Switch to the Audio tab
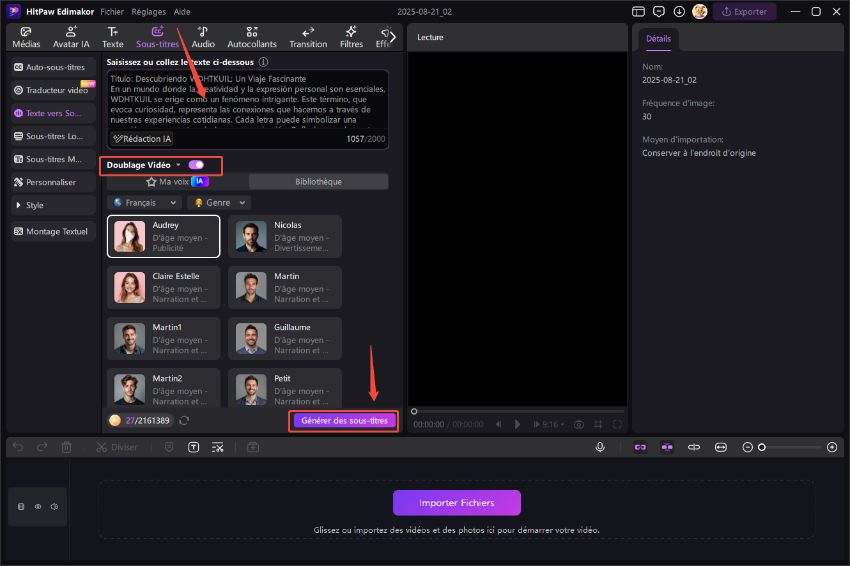The width and height of the screenshot is (850, 566). point(203,38)
